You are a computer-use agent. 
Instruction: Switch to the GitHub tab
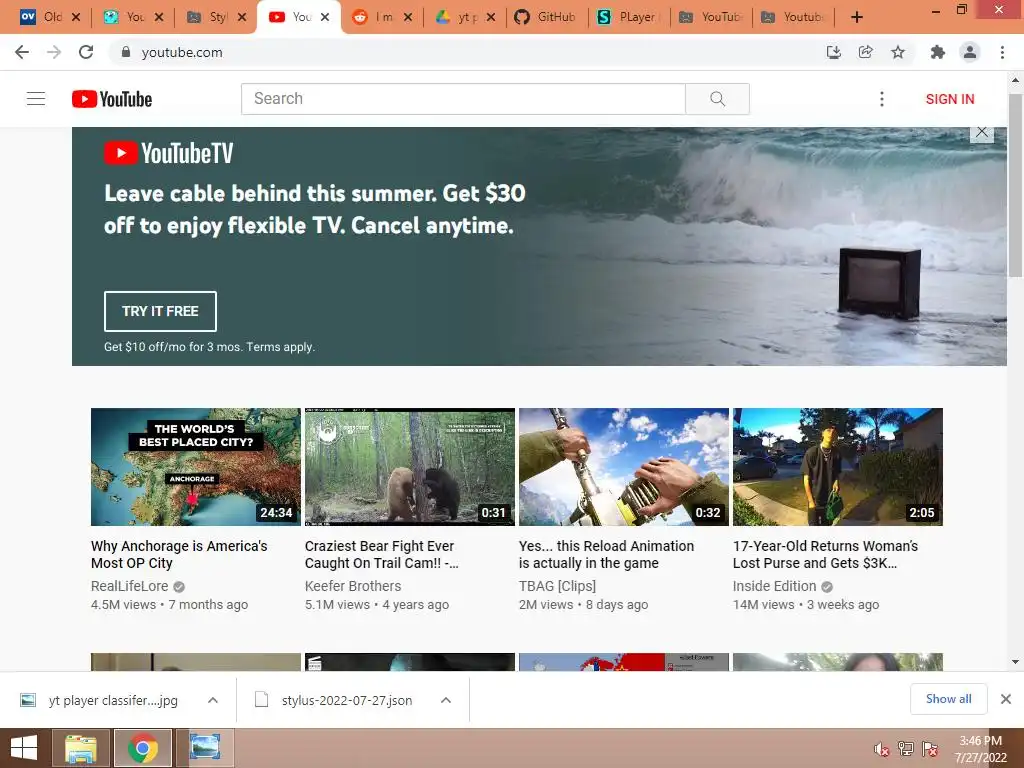(547, 17)
